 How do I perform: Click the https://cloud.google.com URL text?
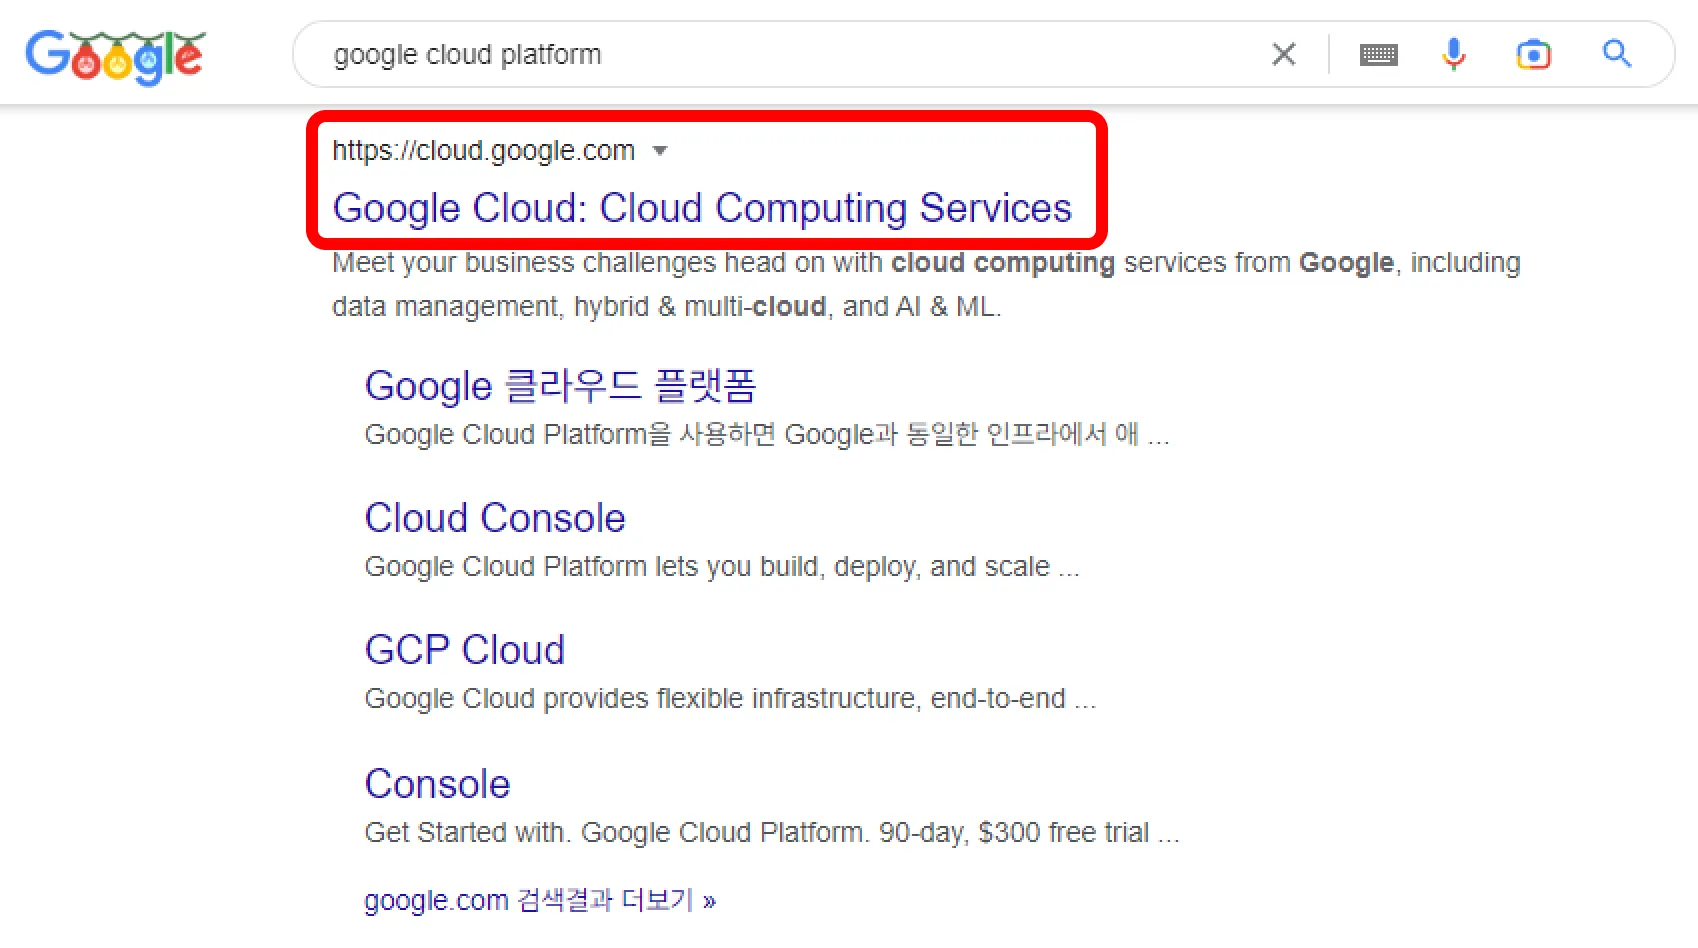pos(483,151)
